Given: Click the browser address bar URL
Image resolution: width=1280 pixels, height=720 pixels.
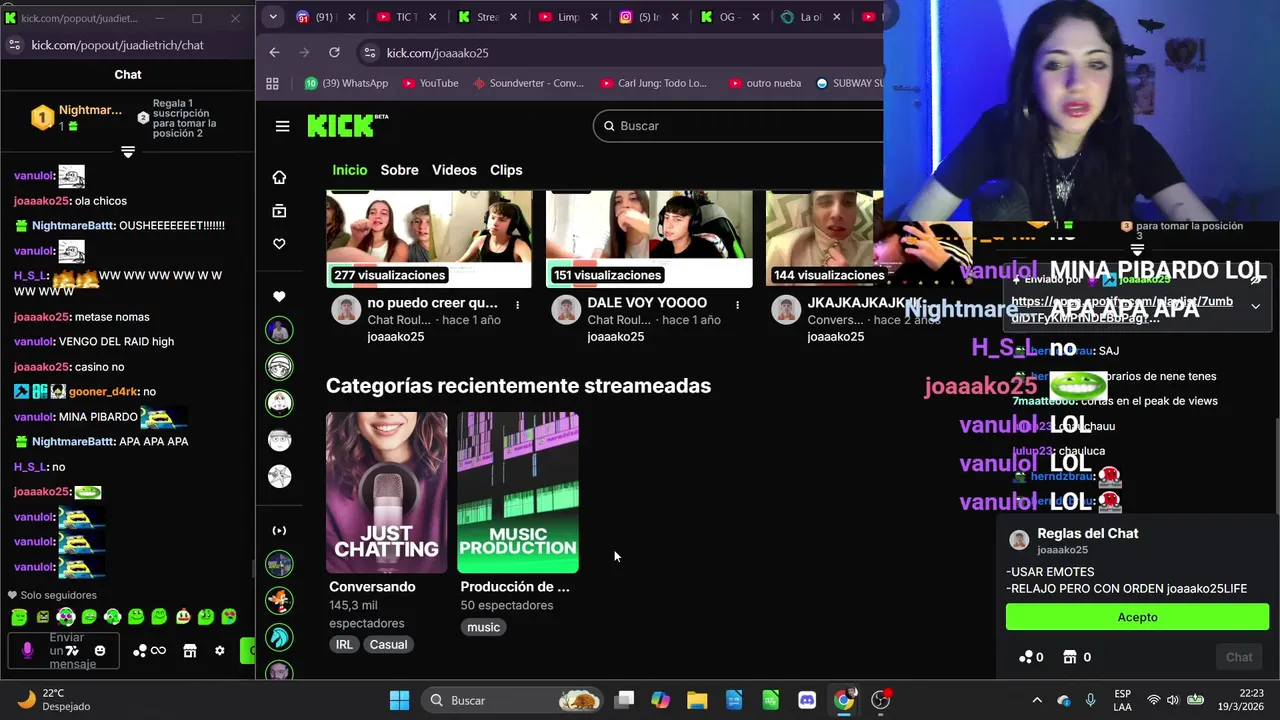Looking at the screenshot, I should point(438,53).
